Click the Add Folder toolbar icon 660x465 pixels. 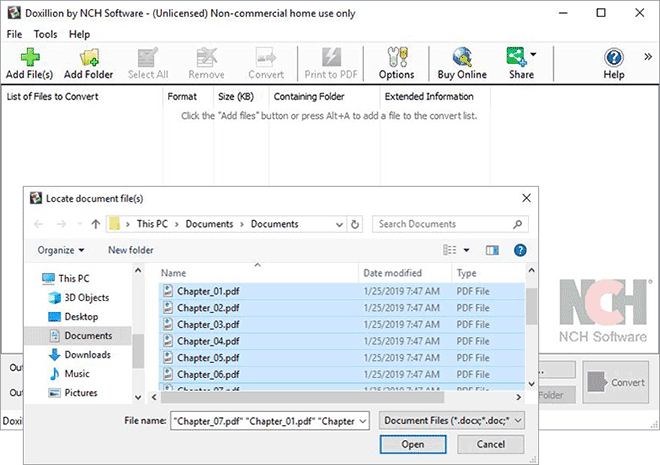(x=88, y=64)
